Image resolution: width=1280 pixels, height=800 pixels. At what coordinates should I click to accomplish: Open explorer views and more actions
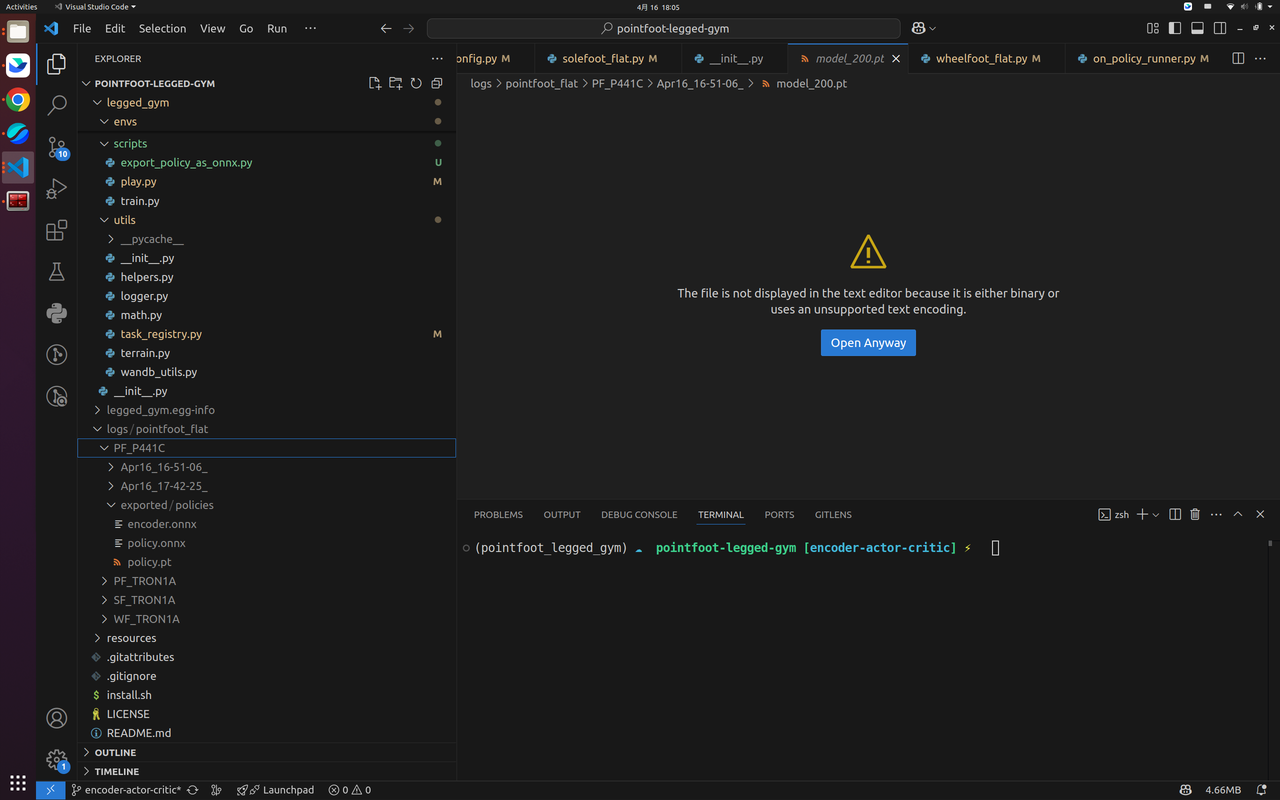[437, 59]
